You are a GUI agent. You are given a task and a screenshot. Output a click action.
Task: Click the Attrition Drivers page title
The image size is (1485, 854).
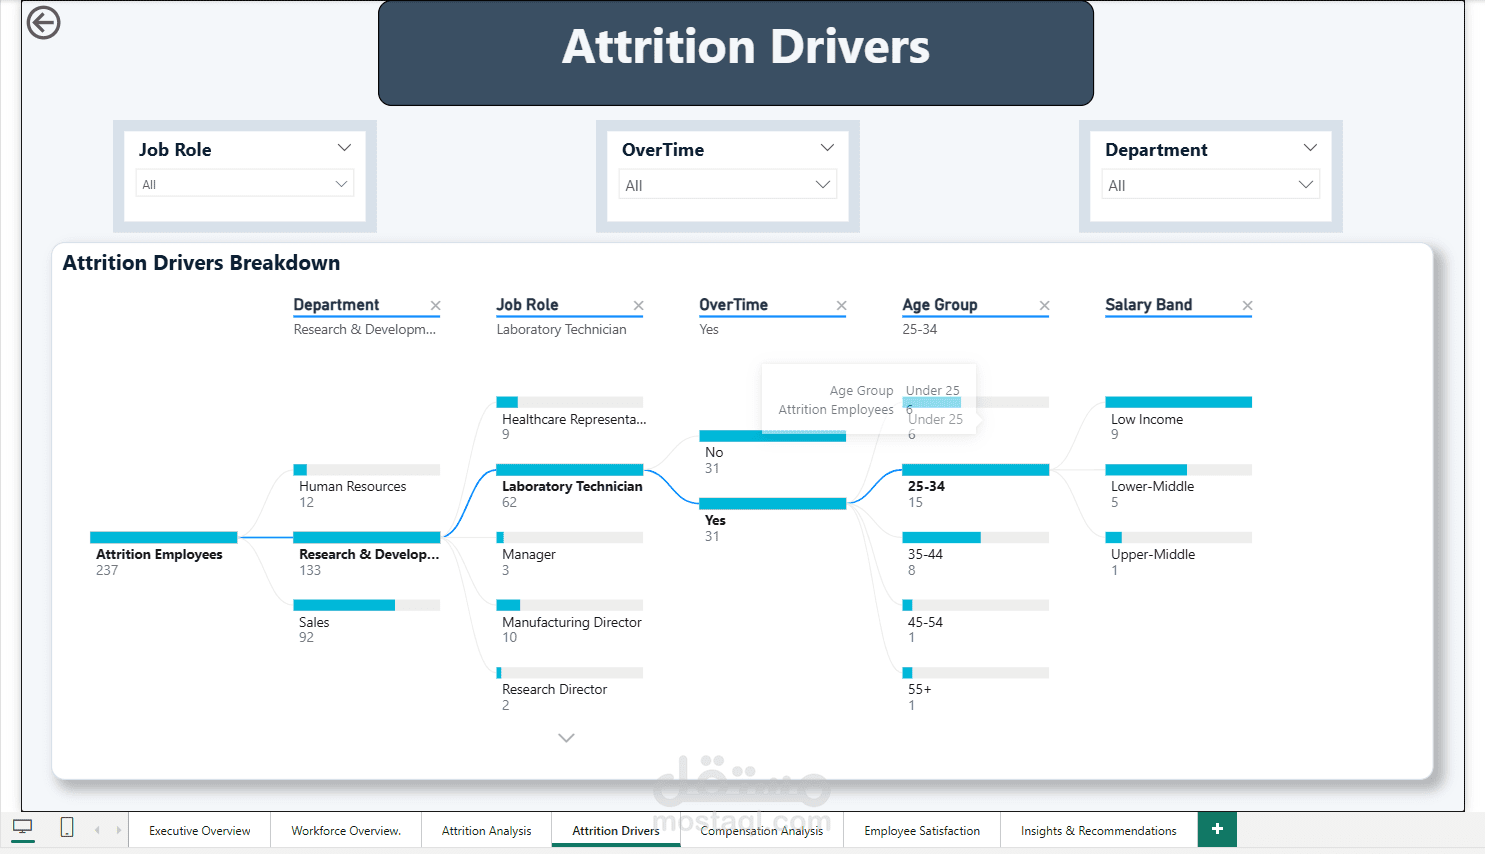(746, 47)
